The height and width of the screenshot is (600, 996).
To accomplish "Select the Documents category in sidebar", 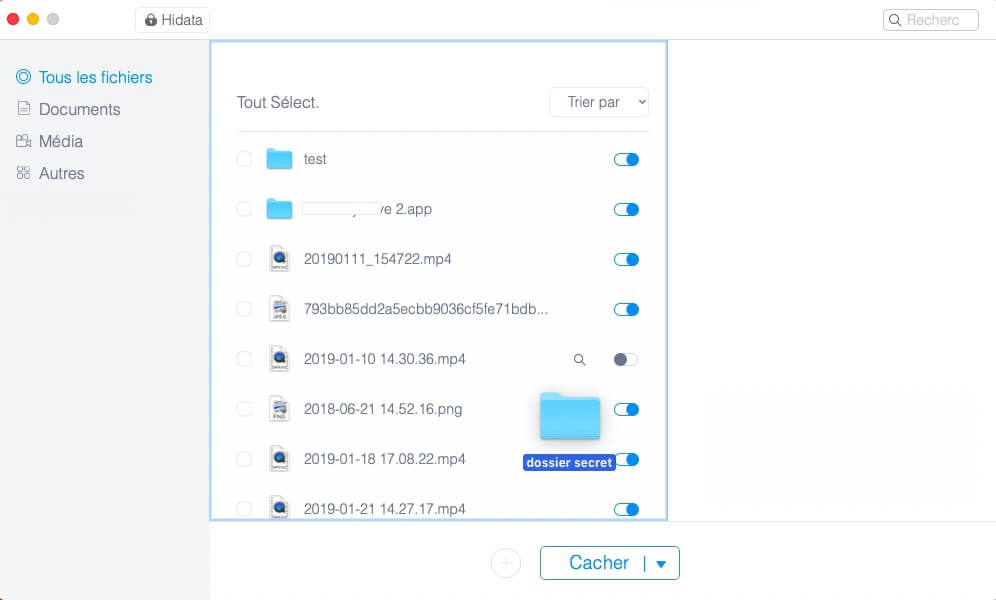I will click(79, 109).
